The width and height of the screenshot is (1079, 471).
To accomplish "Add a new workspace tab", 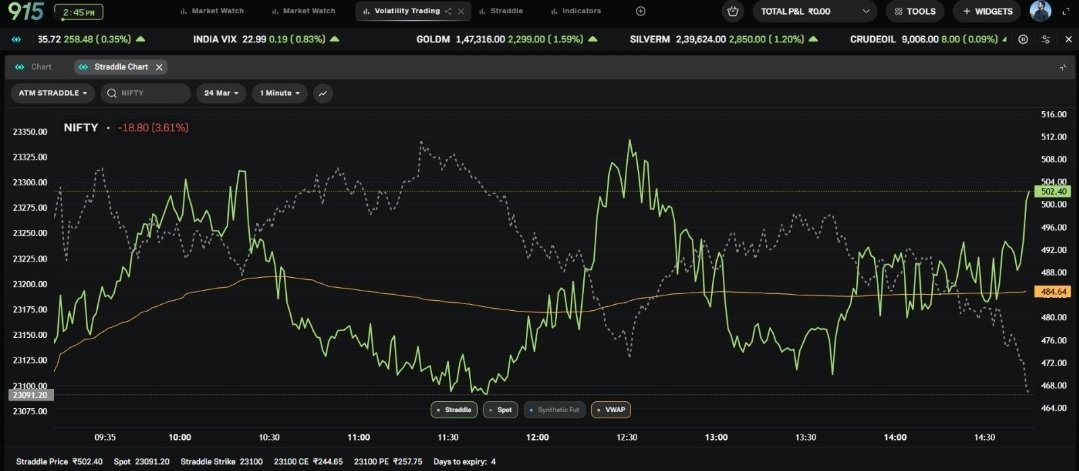I will point(641,11).
